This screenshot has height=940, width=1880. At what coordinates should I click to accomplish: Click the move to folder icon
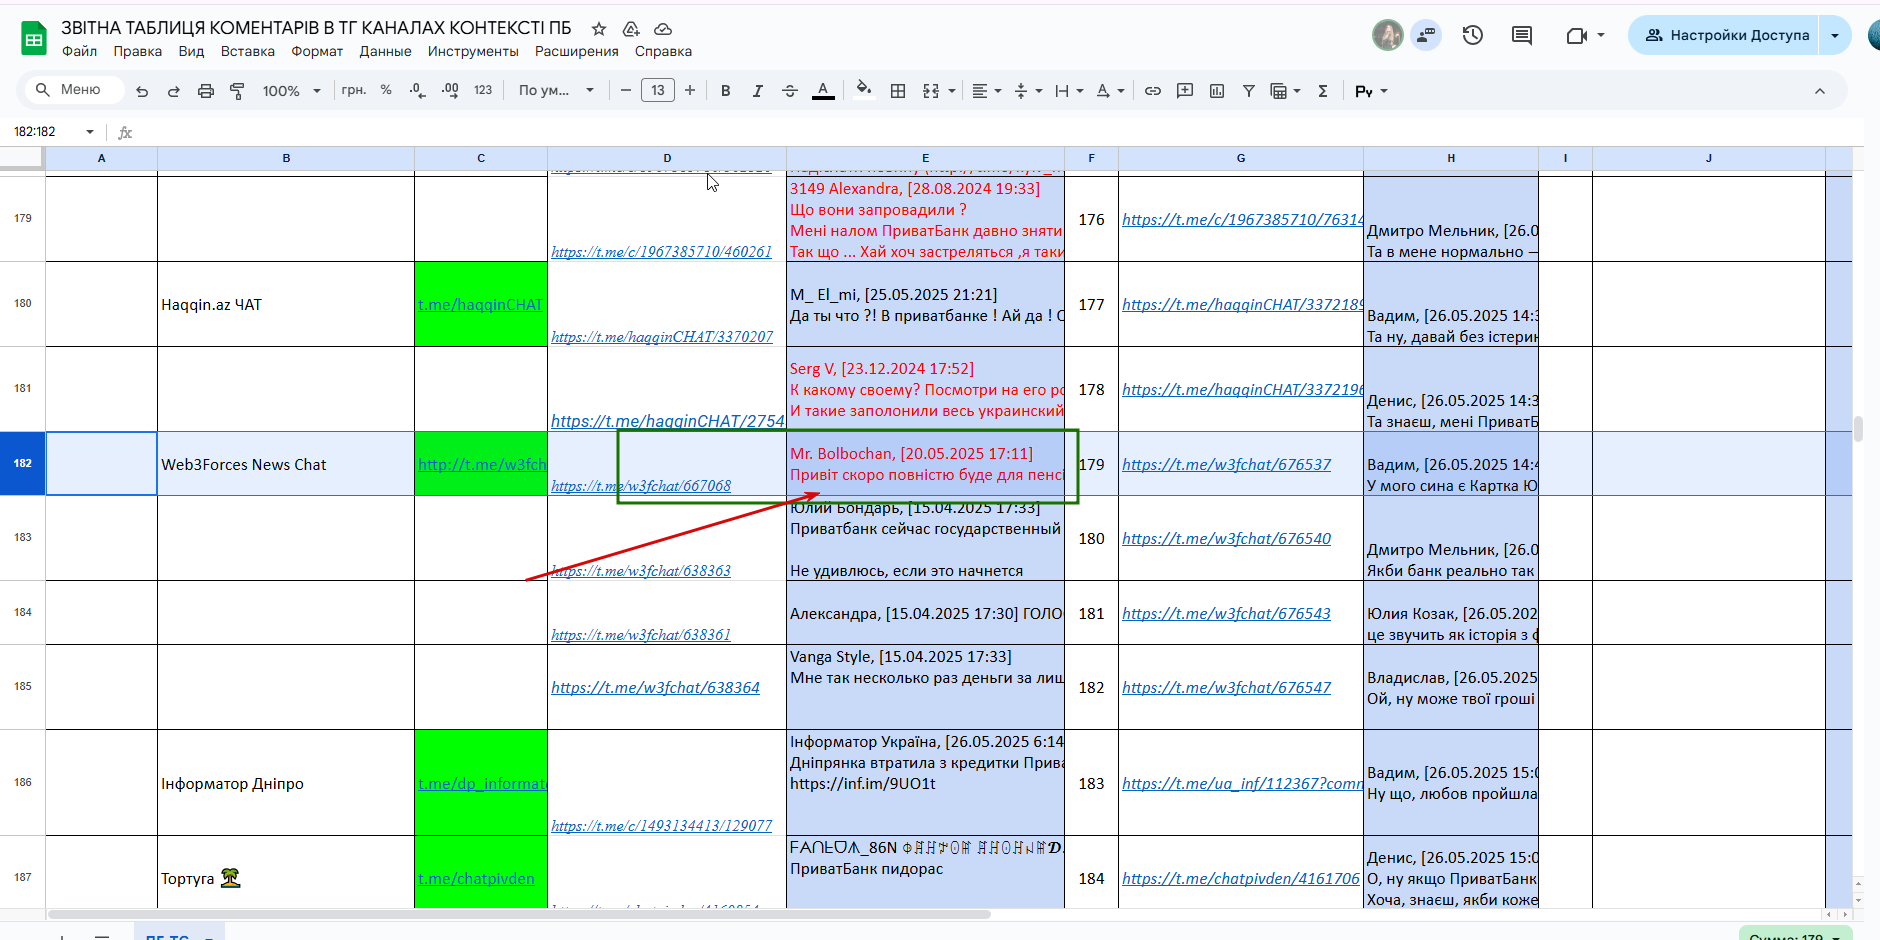(631, 29)
